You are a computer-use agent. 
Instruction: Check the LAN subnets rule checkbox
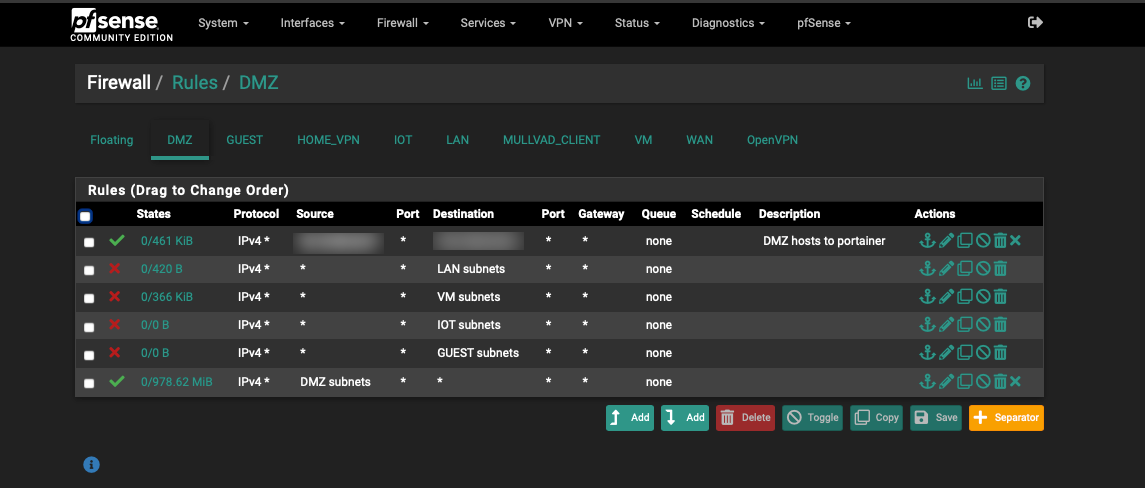pyautogui.click(x=89, y=270)
